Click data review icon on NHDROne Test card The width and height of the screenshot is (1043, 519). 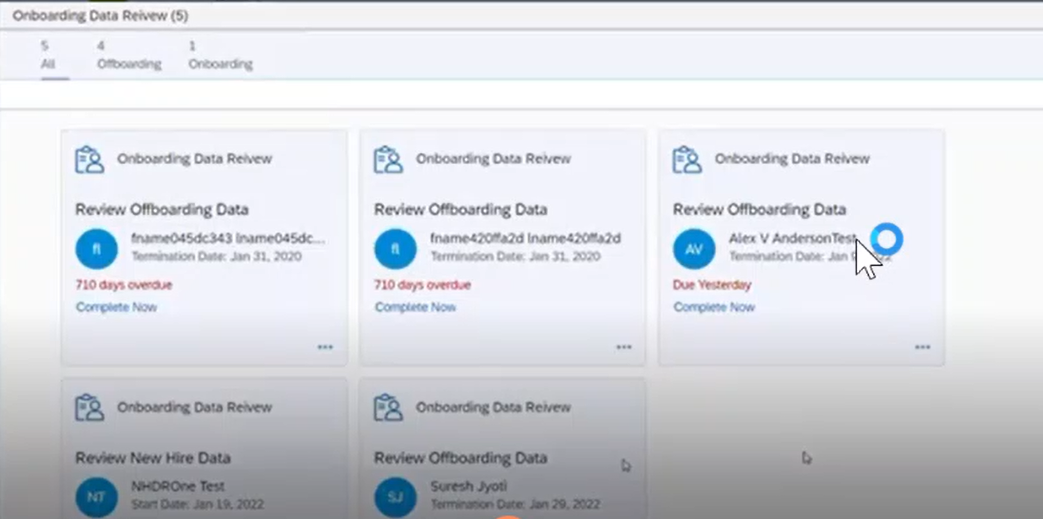89,408
